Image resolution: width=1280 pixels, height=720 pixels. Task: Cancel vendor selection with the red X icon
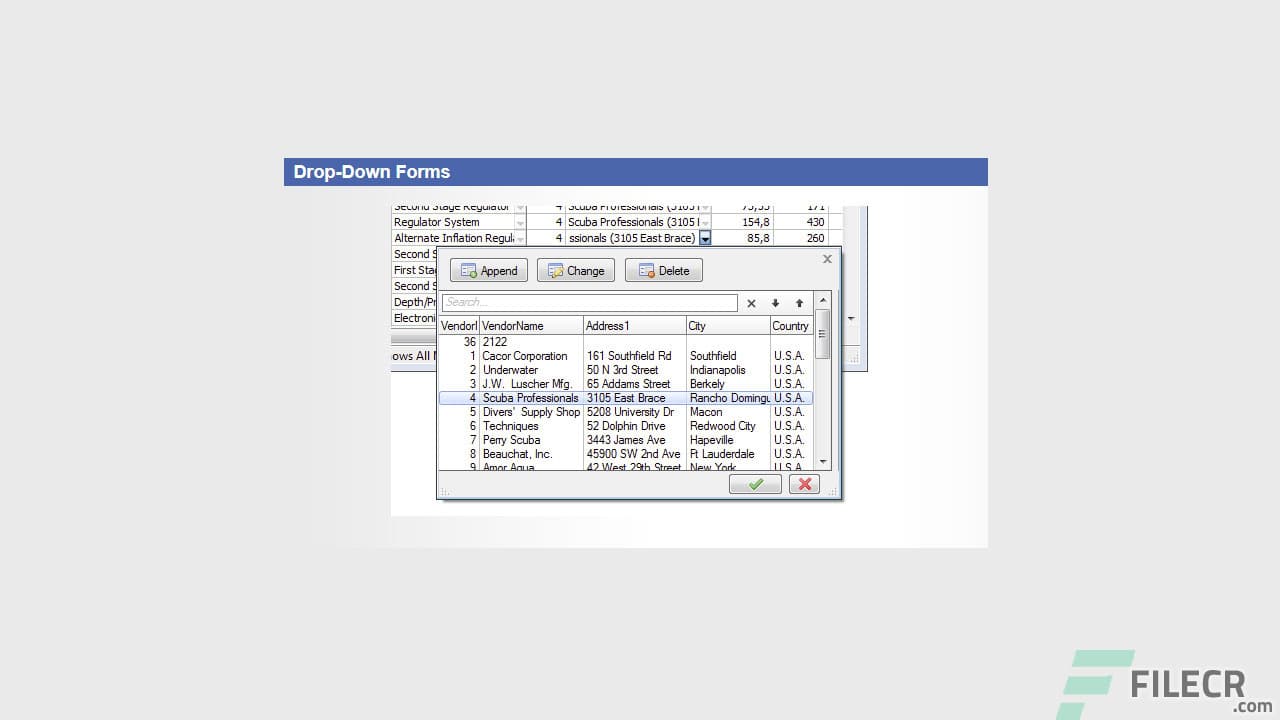point(804,484)
